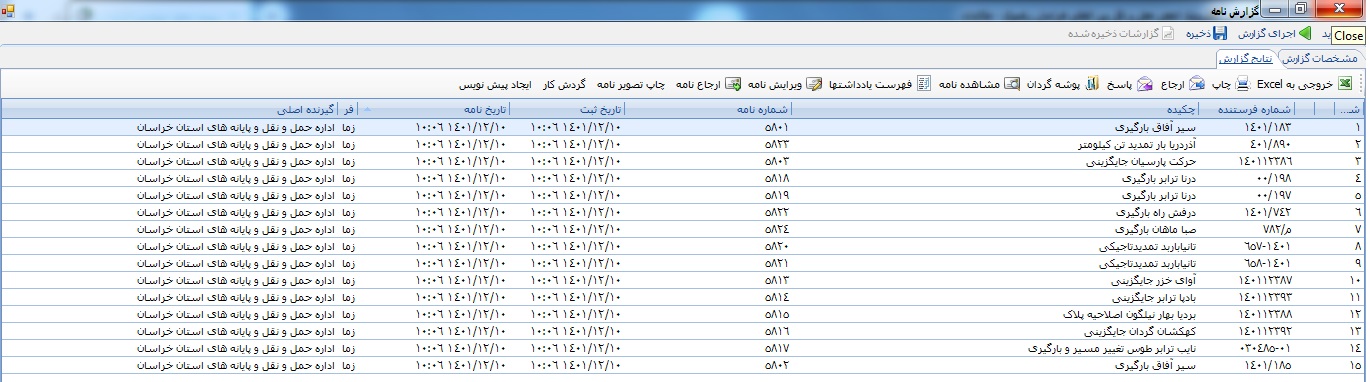Click گردش کار workflow button

pyautogui.click(x=564, y=84)
